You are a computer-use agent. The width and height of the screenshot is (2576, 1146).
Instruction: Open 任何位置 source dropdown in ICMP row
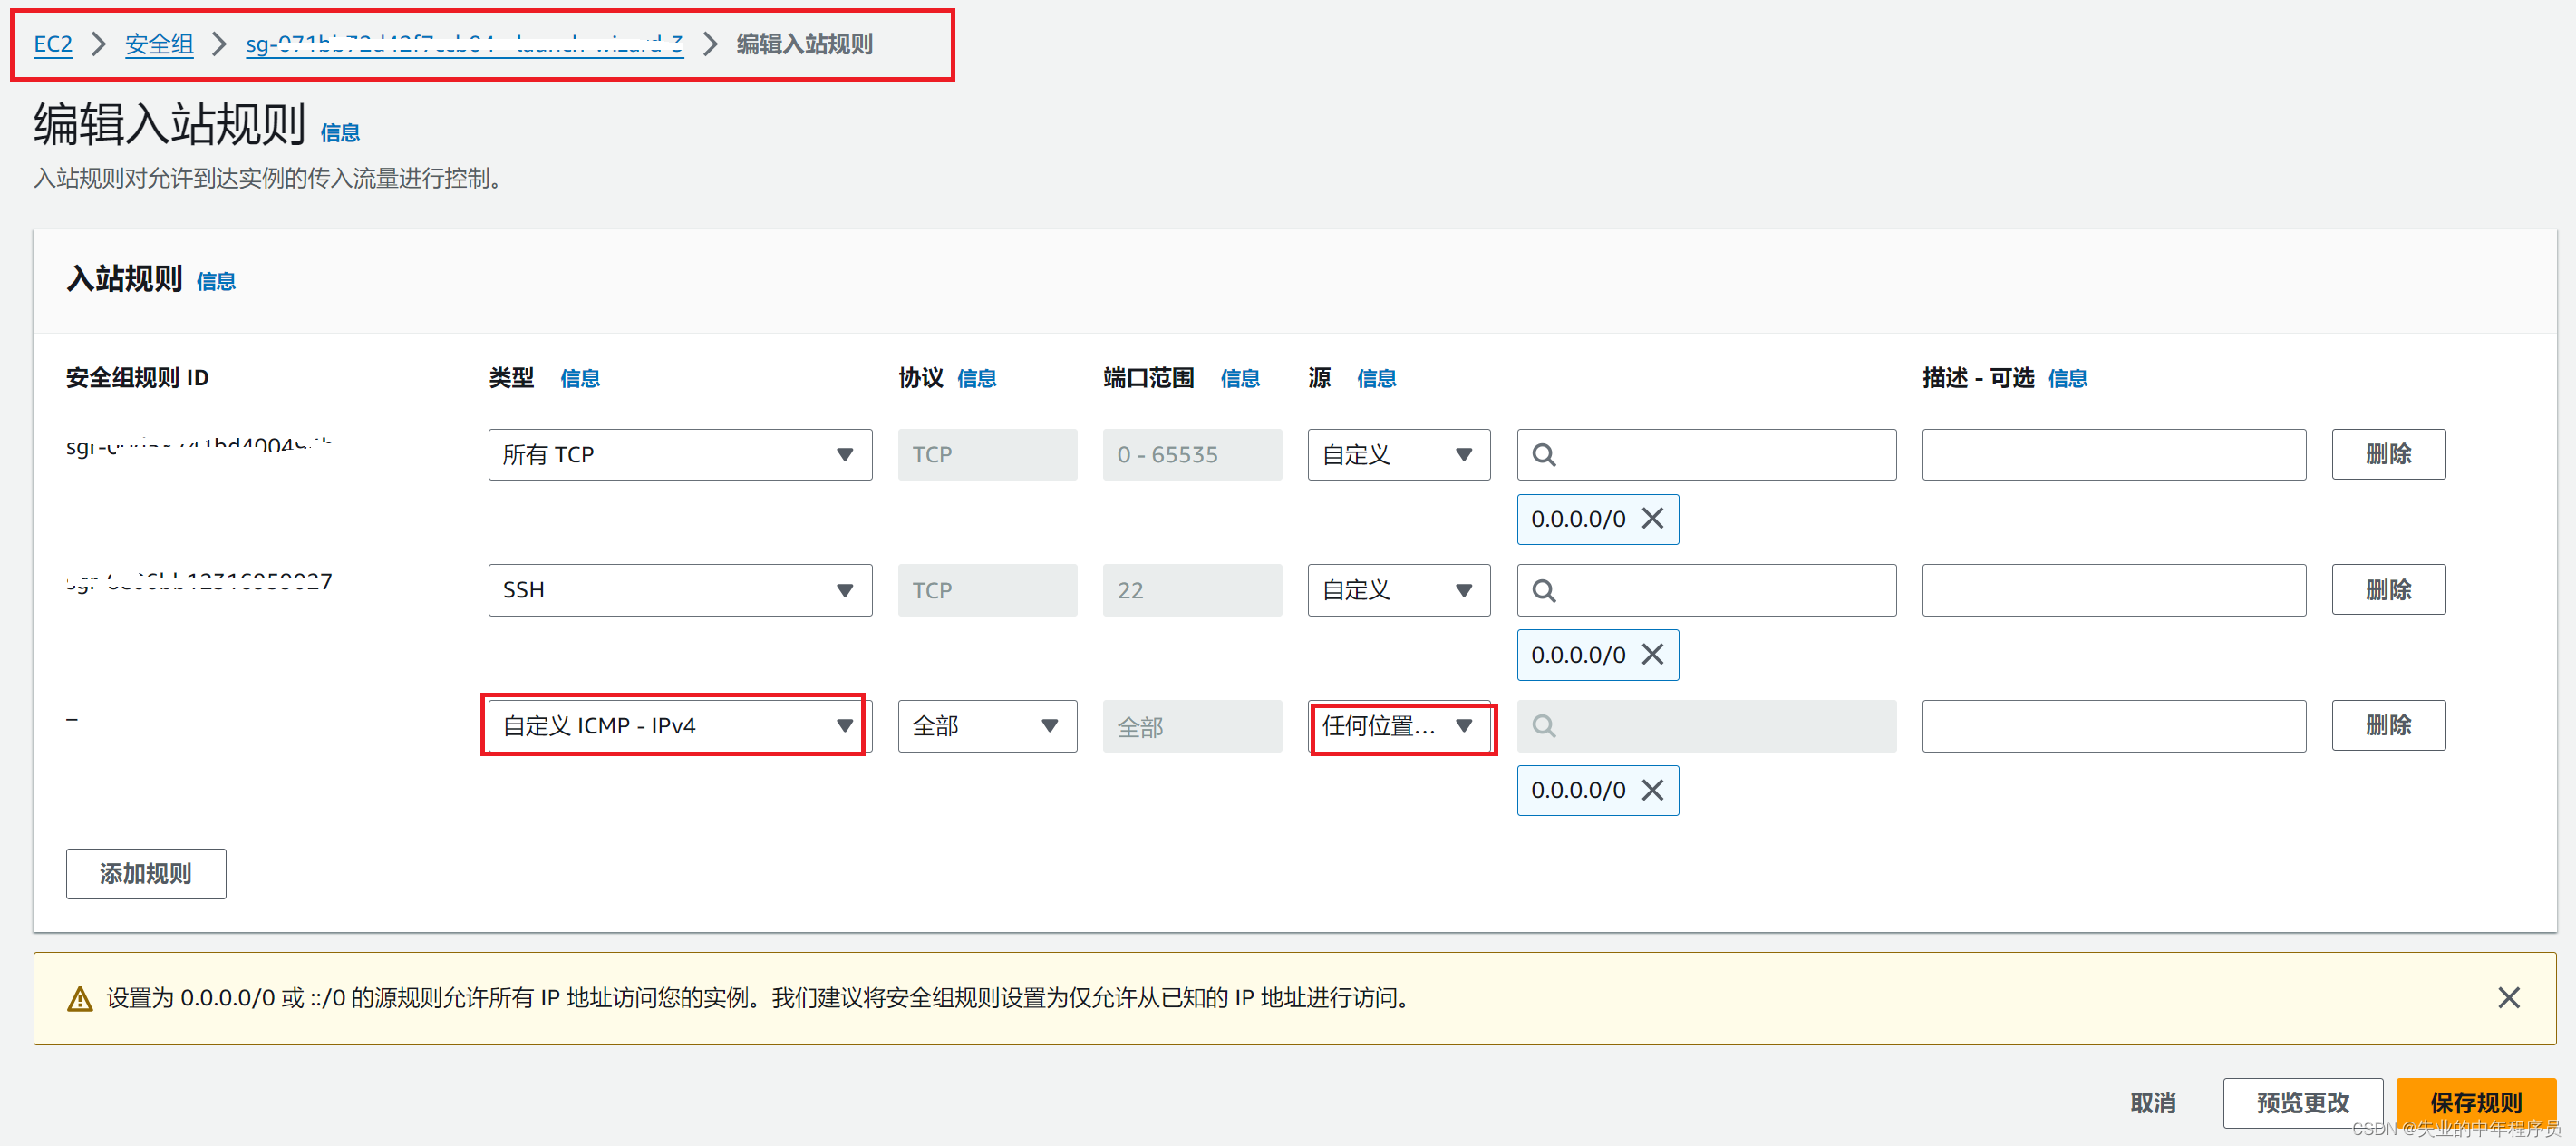1398,726
